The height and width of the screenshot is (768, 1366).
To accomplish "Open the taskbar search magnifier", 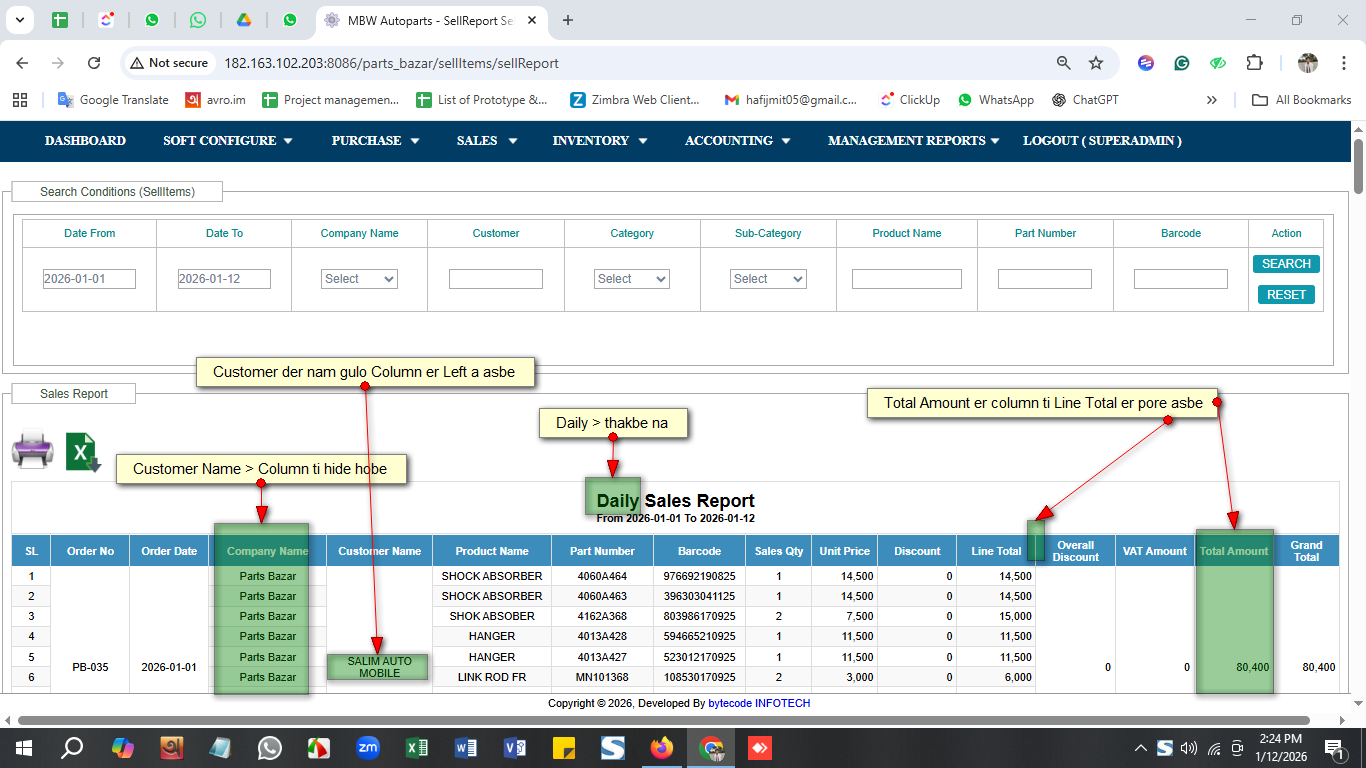I will (72, 748).
